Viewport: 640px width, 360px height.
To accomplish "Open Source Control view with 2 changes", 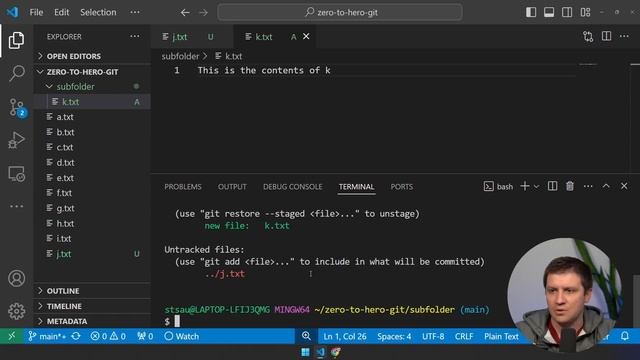I will (x=17, y=107).
